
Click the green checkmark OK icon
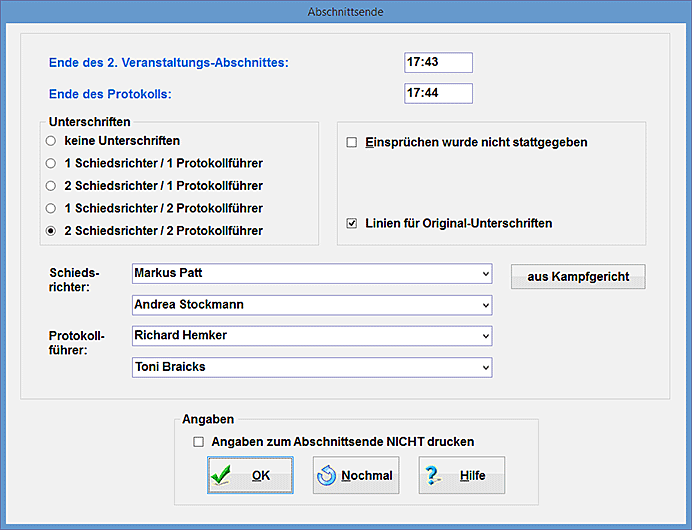point(222,476)
